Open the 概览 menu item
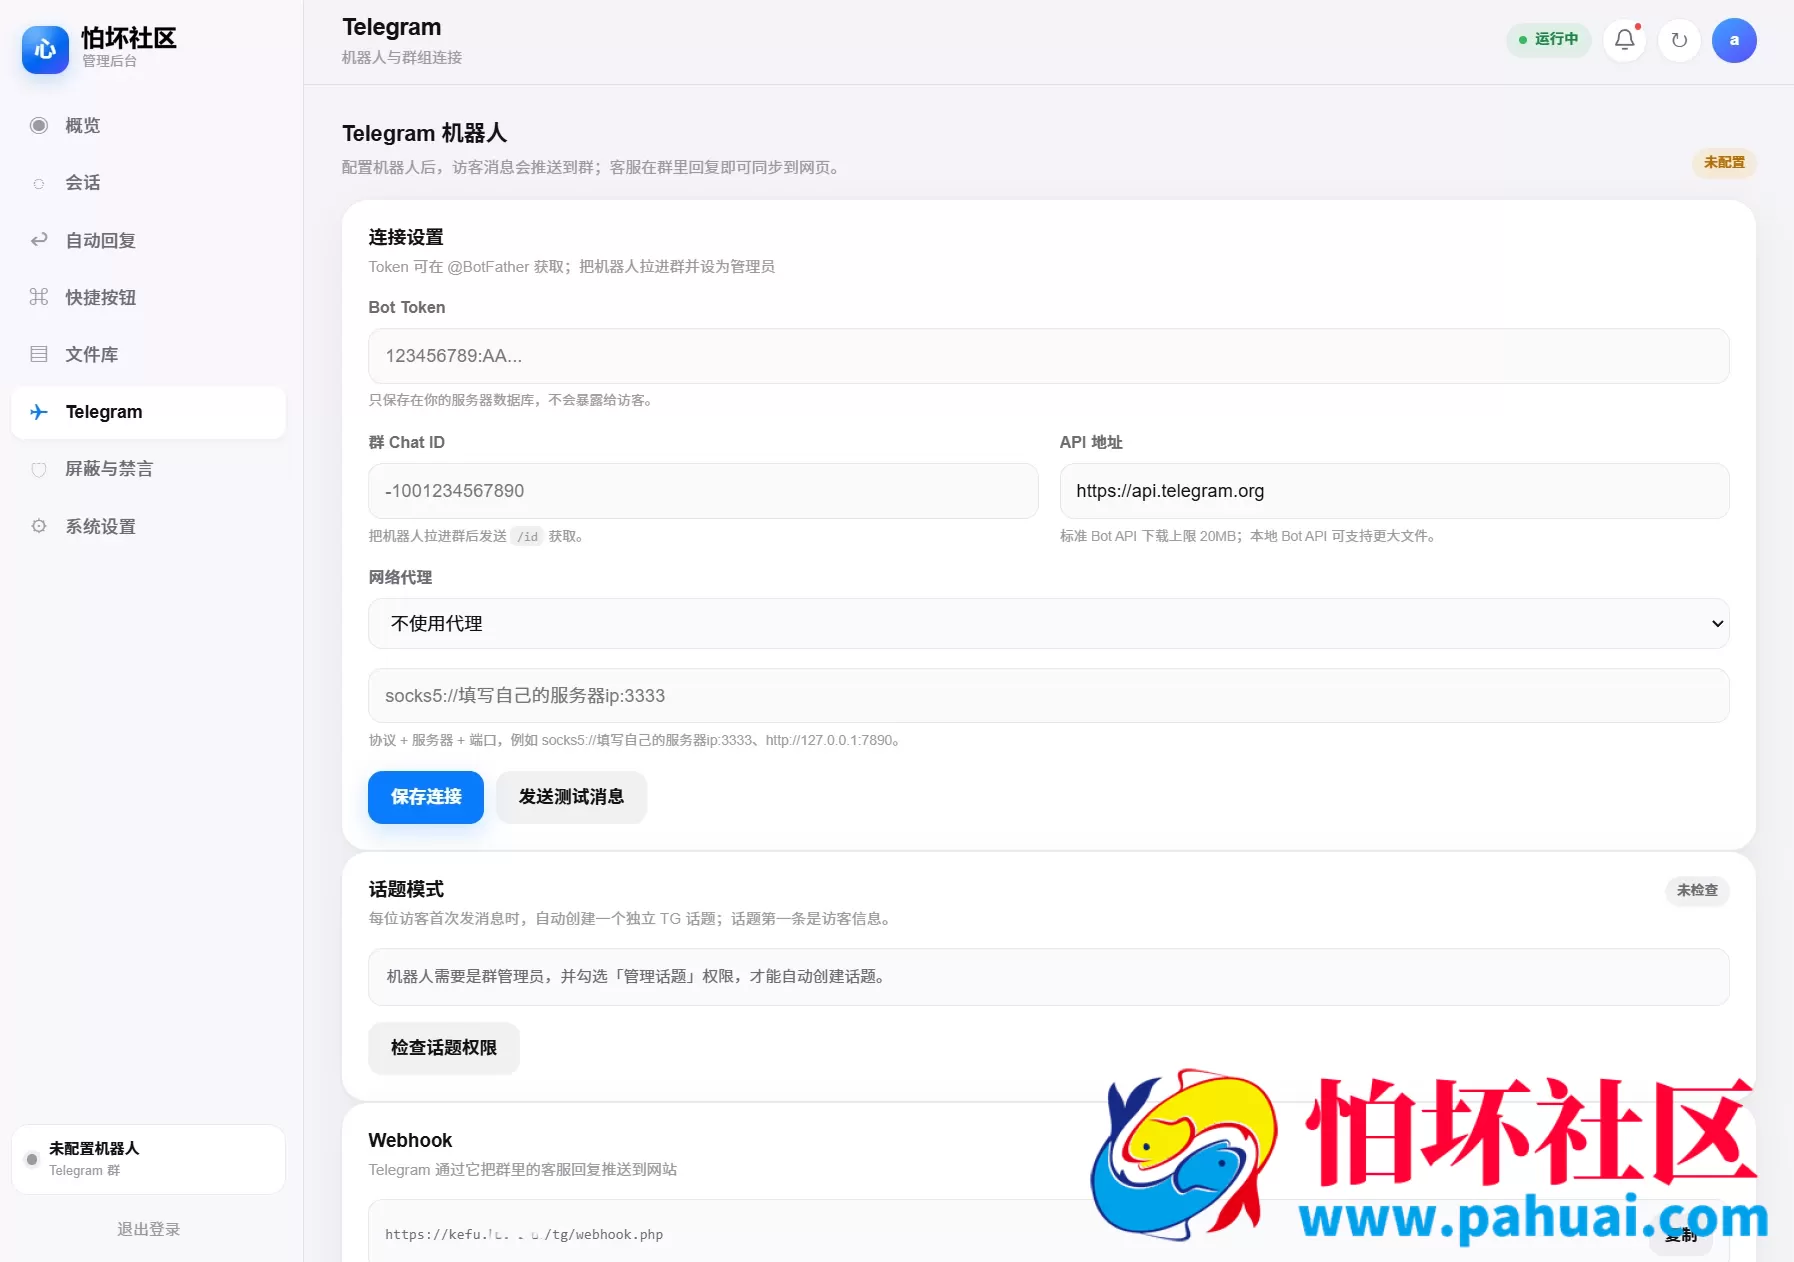Viewport: 1794px width, 1262px height. tap(148, 126)
